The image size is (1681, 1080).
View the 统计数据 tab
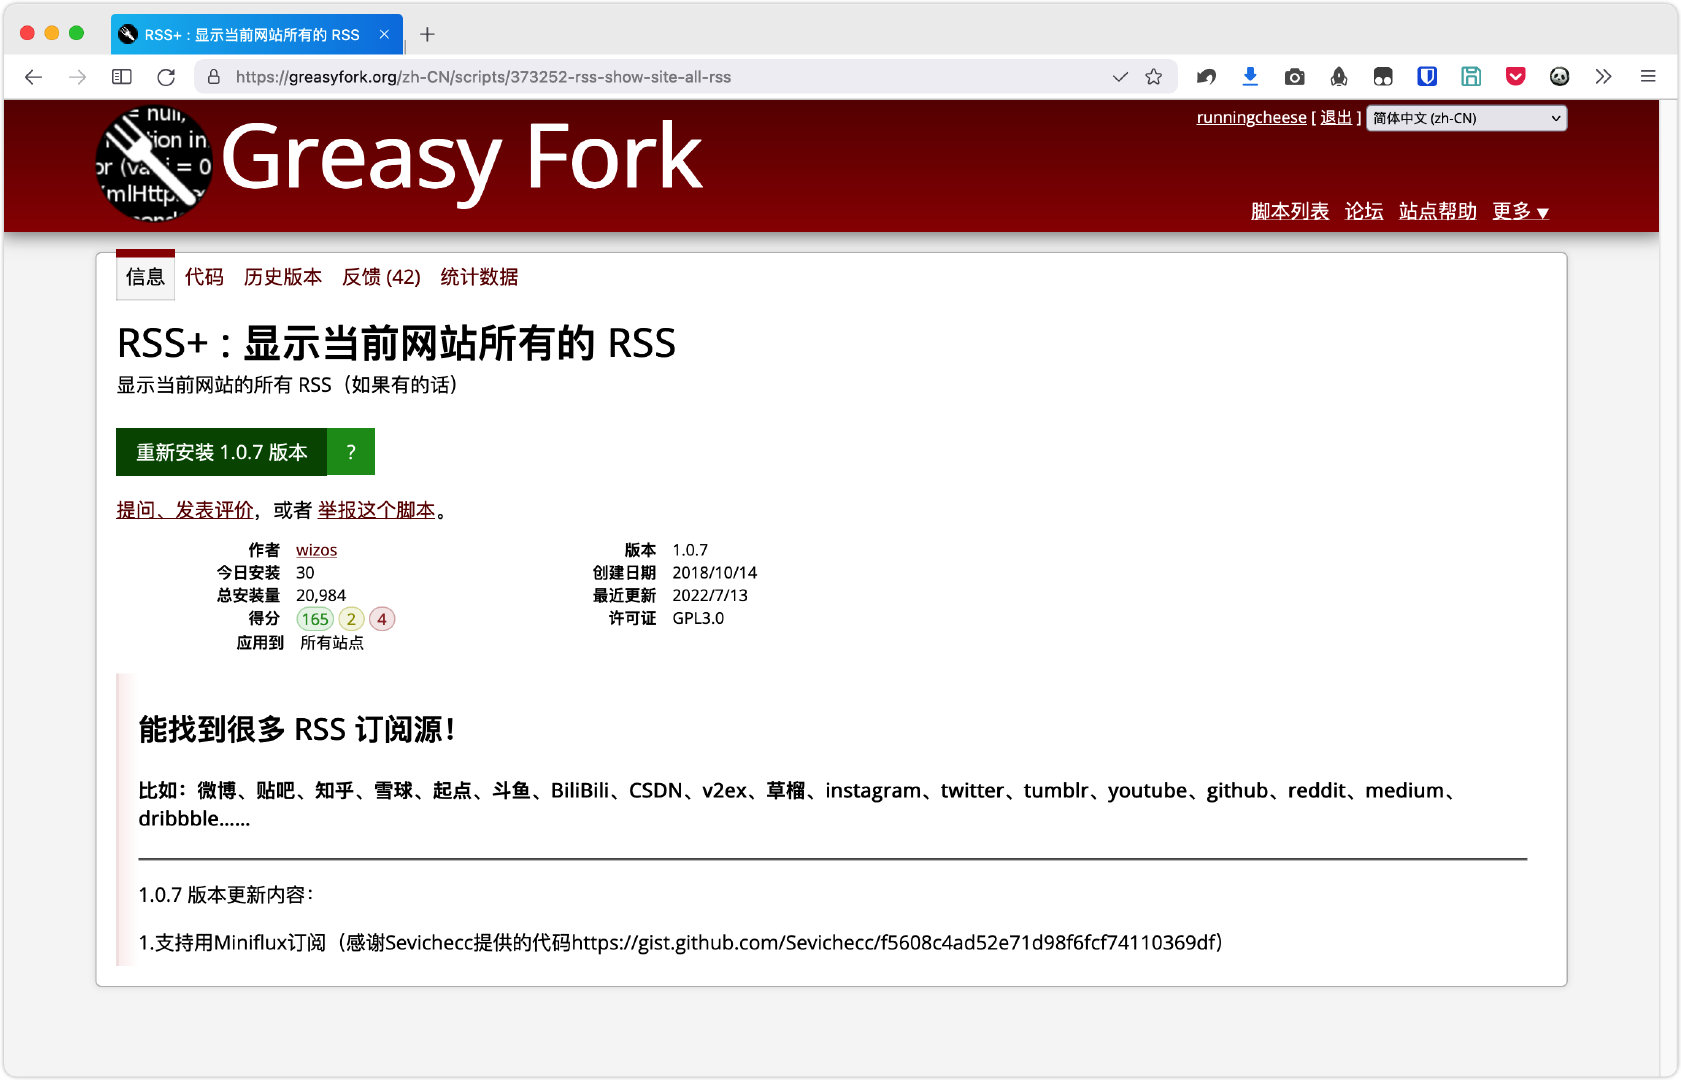(479, 277)
